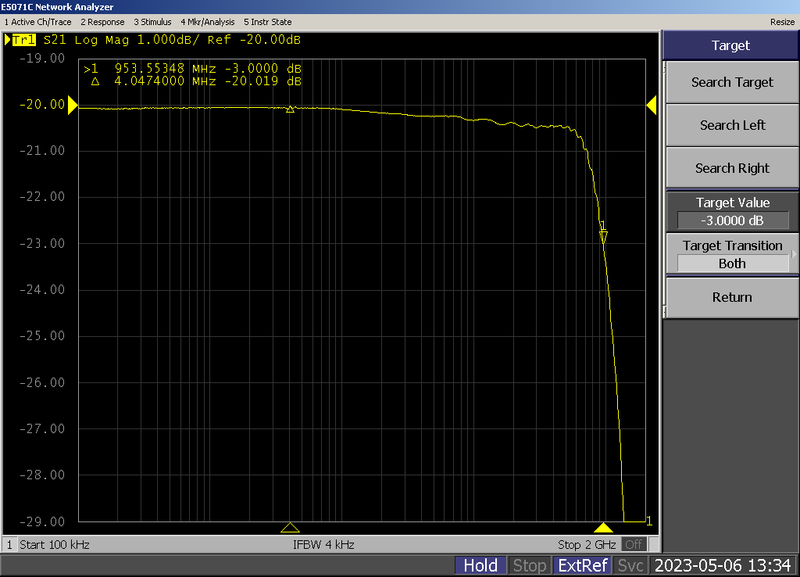Expand the Target Transition Both option
This screenshot has height=577, width=800.
pos(732,263)
